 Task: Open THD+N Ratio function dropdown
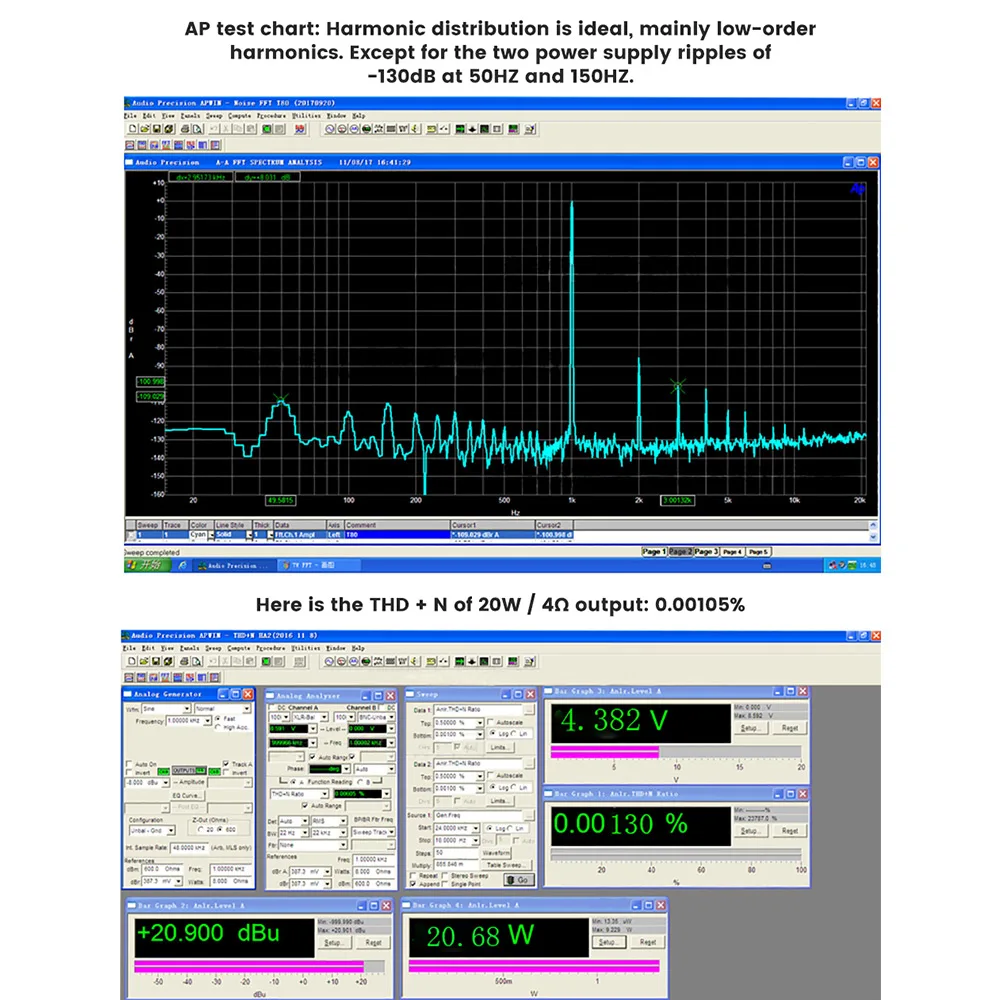point(325,794)
